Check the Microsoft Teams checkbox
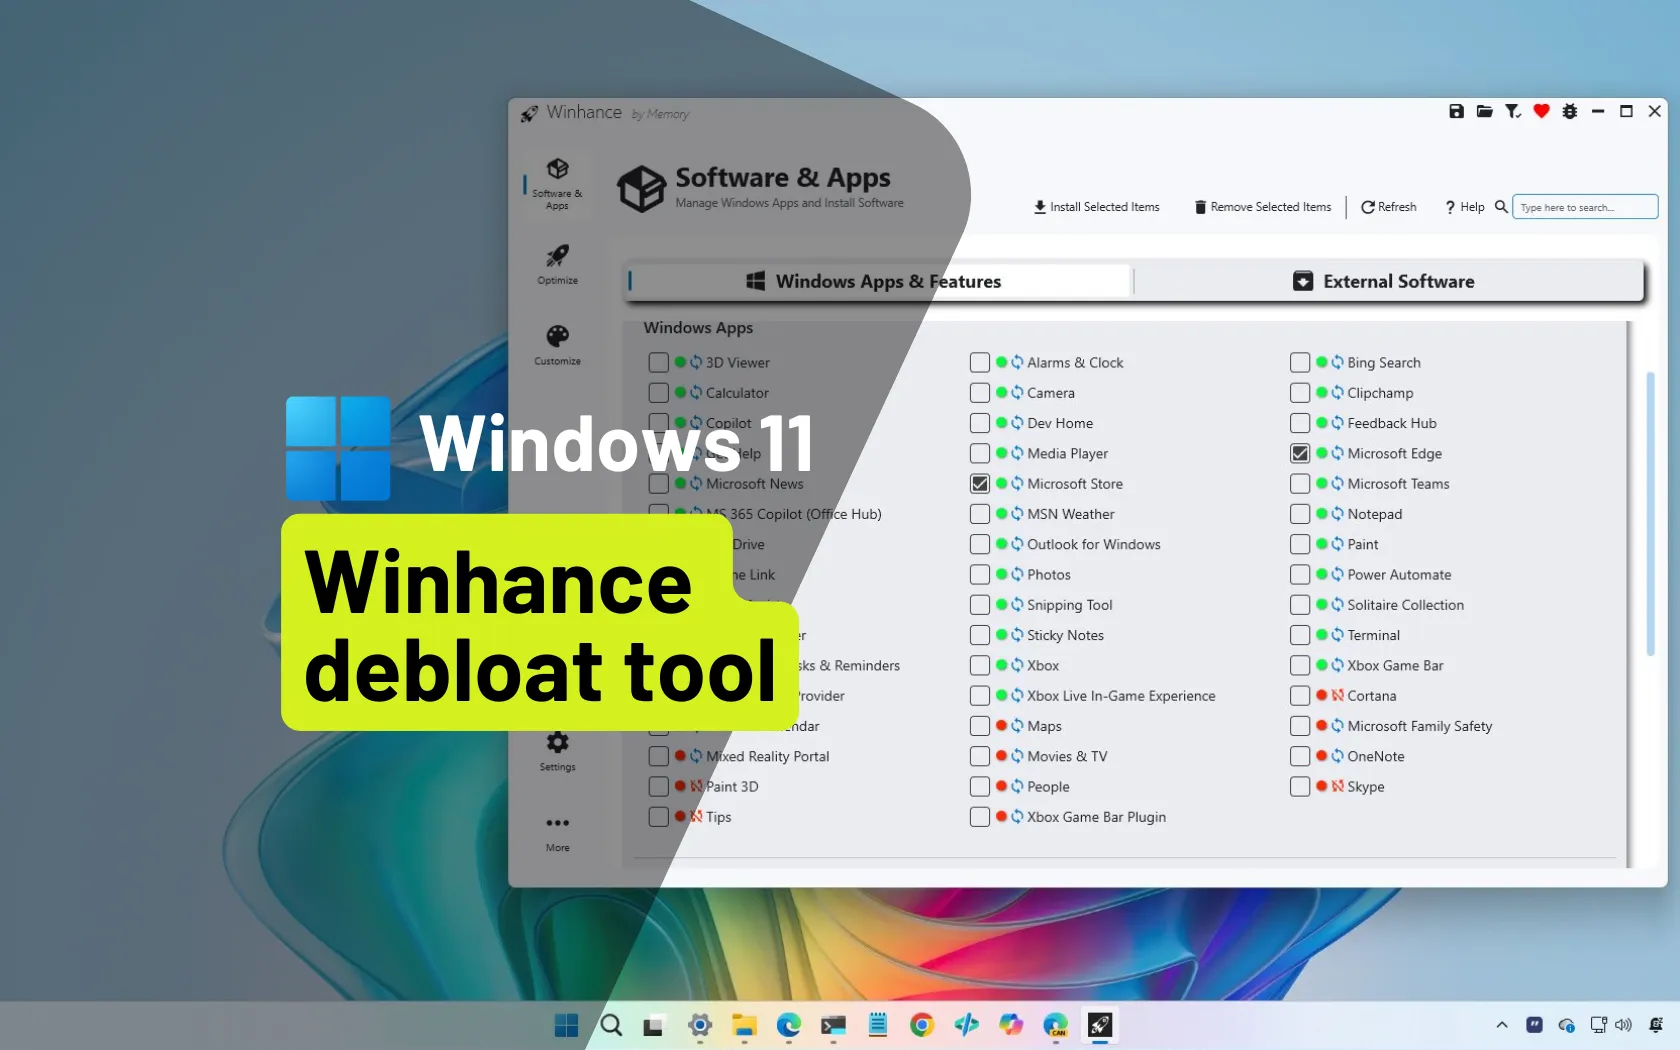 (1300, 484)
